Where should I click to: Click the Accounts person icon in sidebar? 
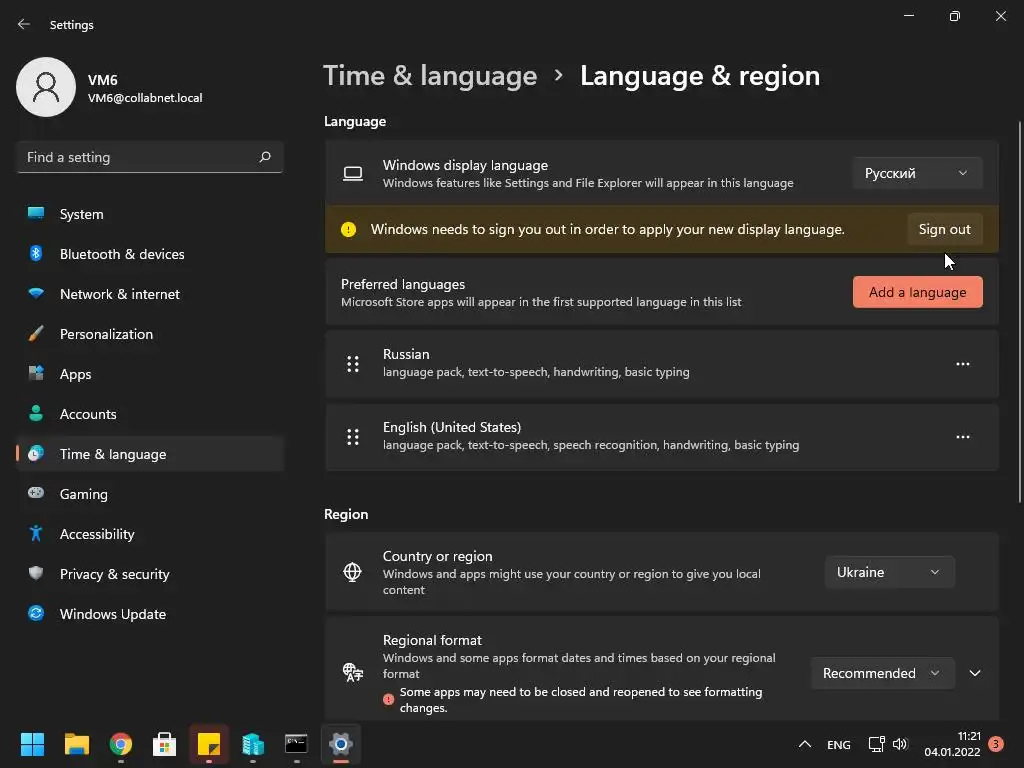pos(36,413)
